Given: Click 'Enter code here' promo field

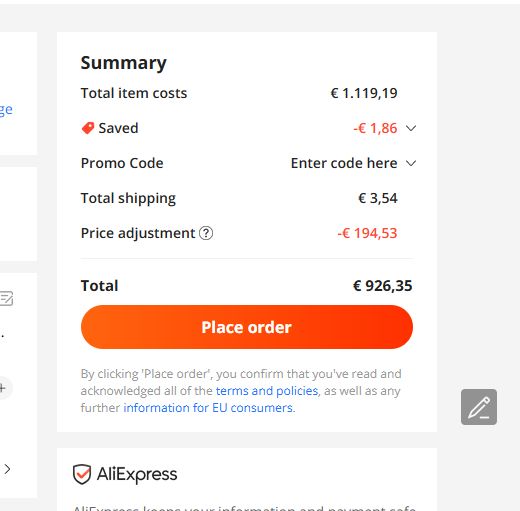Looking at the screenshot, I should coord(344,163).
